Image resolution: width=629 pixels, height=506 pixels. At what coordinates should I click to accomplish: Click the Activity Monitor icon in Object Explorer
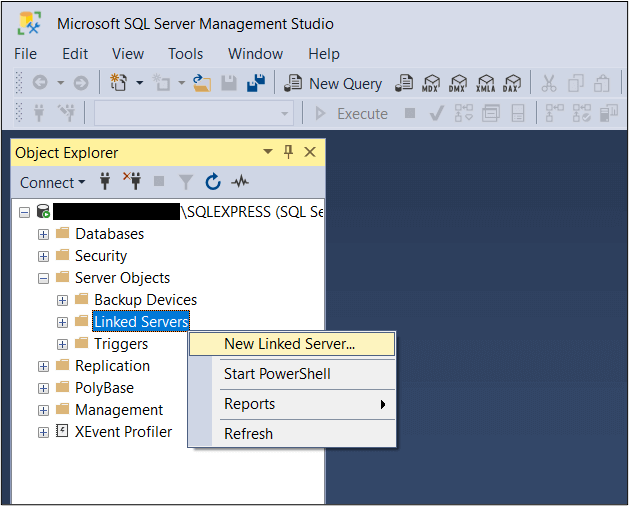point(240,182)
